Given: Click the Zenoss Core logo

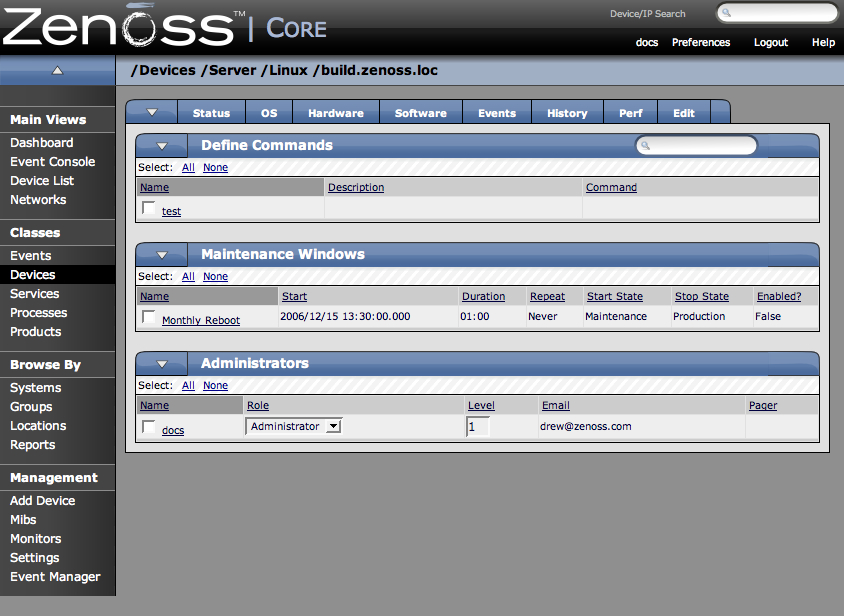Looking at the screenshot, I should click(164, 26).
